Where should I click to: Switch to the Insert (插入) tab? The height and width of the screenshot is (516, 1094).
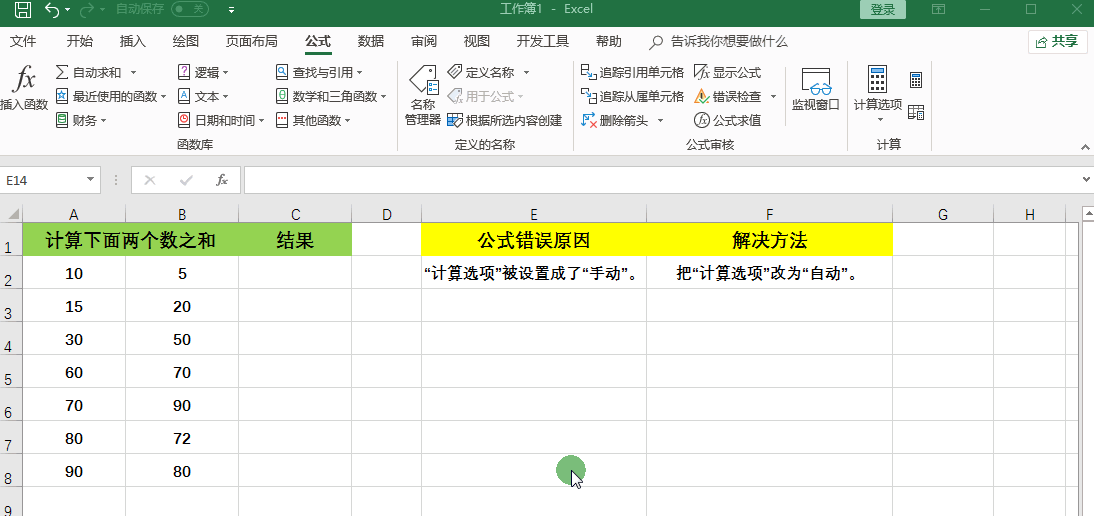tap(133, 41)
